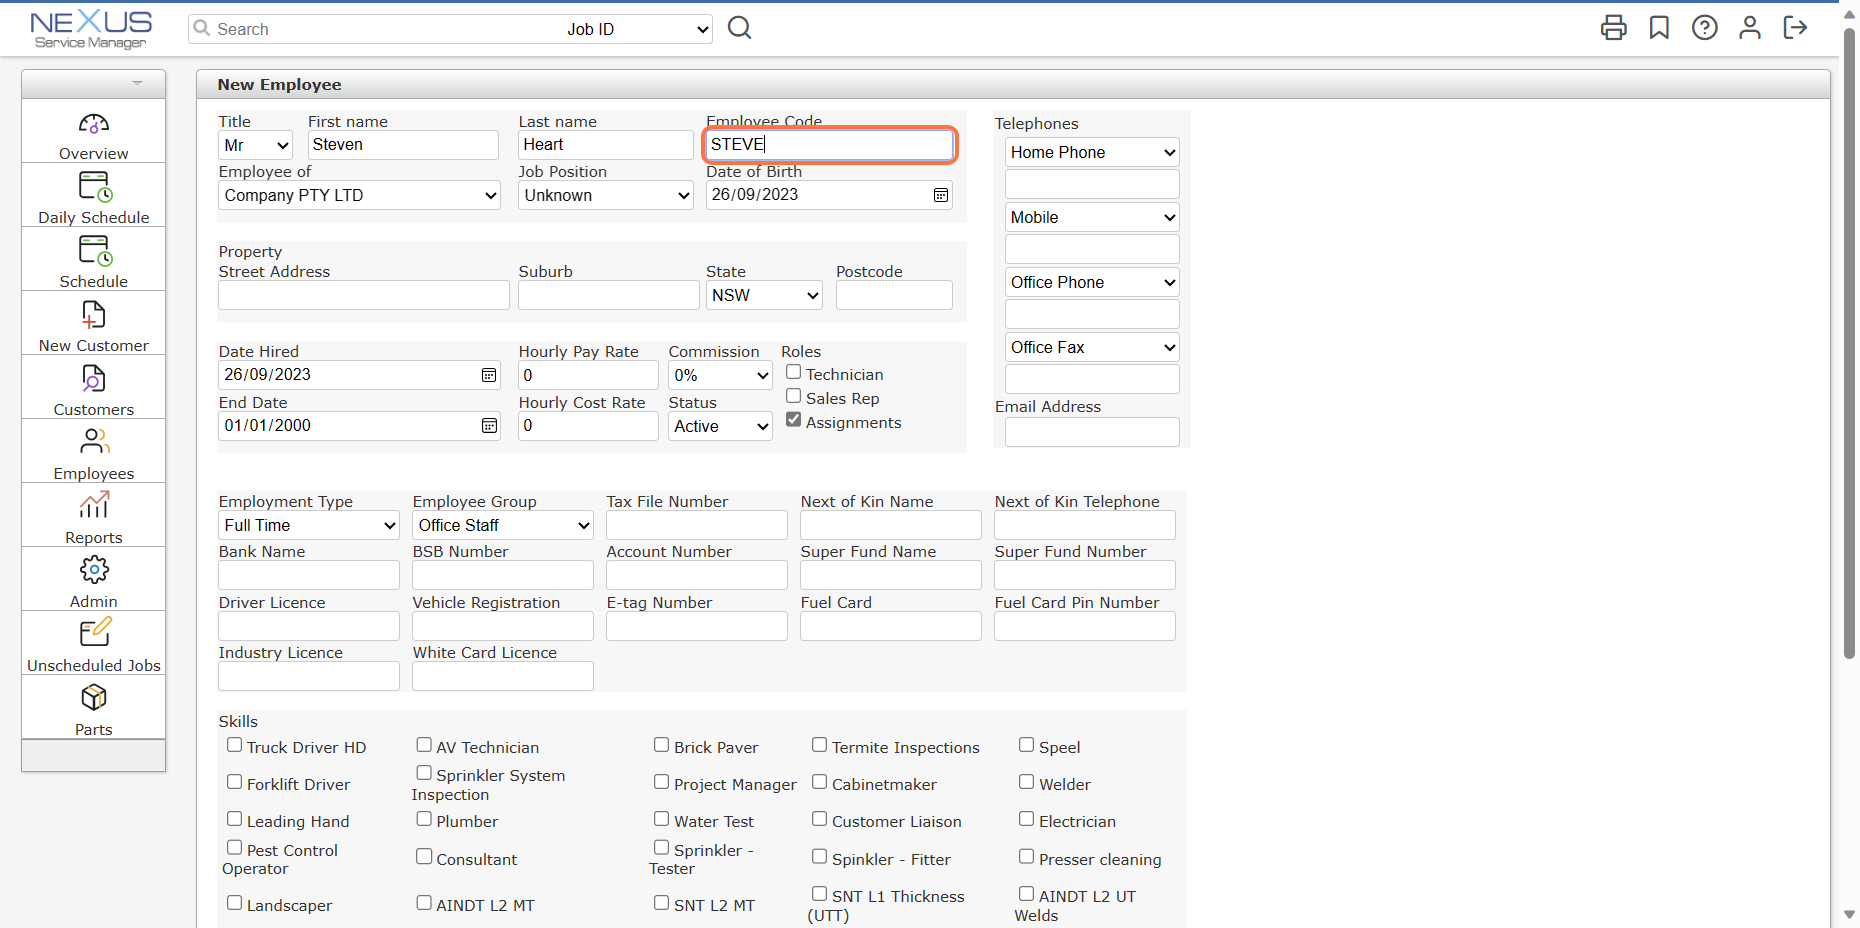Click inside the Email Address field
This screenshot has height=928, width=1860.
[x=1091, y=432]
